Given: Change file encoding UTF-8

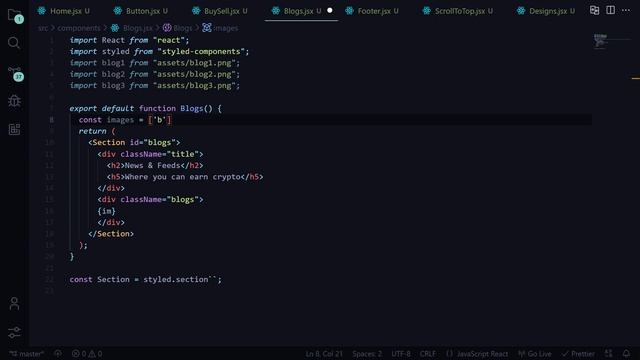Looking at the screenshot, I should coord(401,354).
